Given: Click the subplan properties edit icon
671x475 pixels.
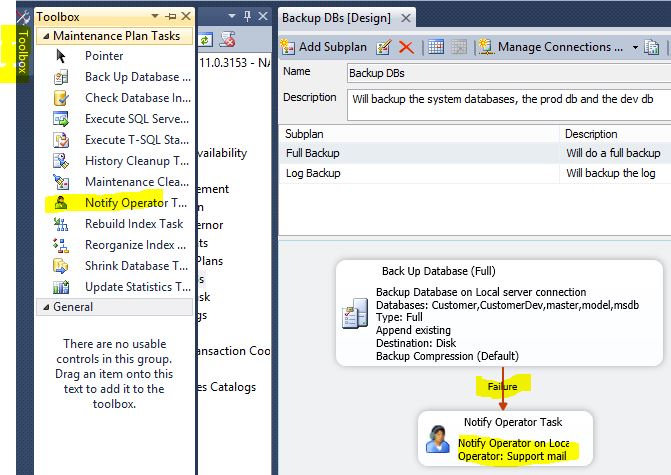Looking at the screenshot, I should pyautogui.click(x=384, y=47).
